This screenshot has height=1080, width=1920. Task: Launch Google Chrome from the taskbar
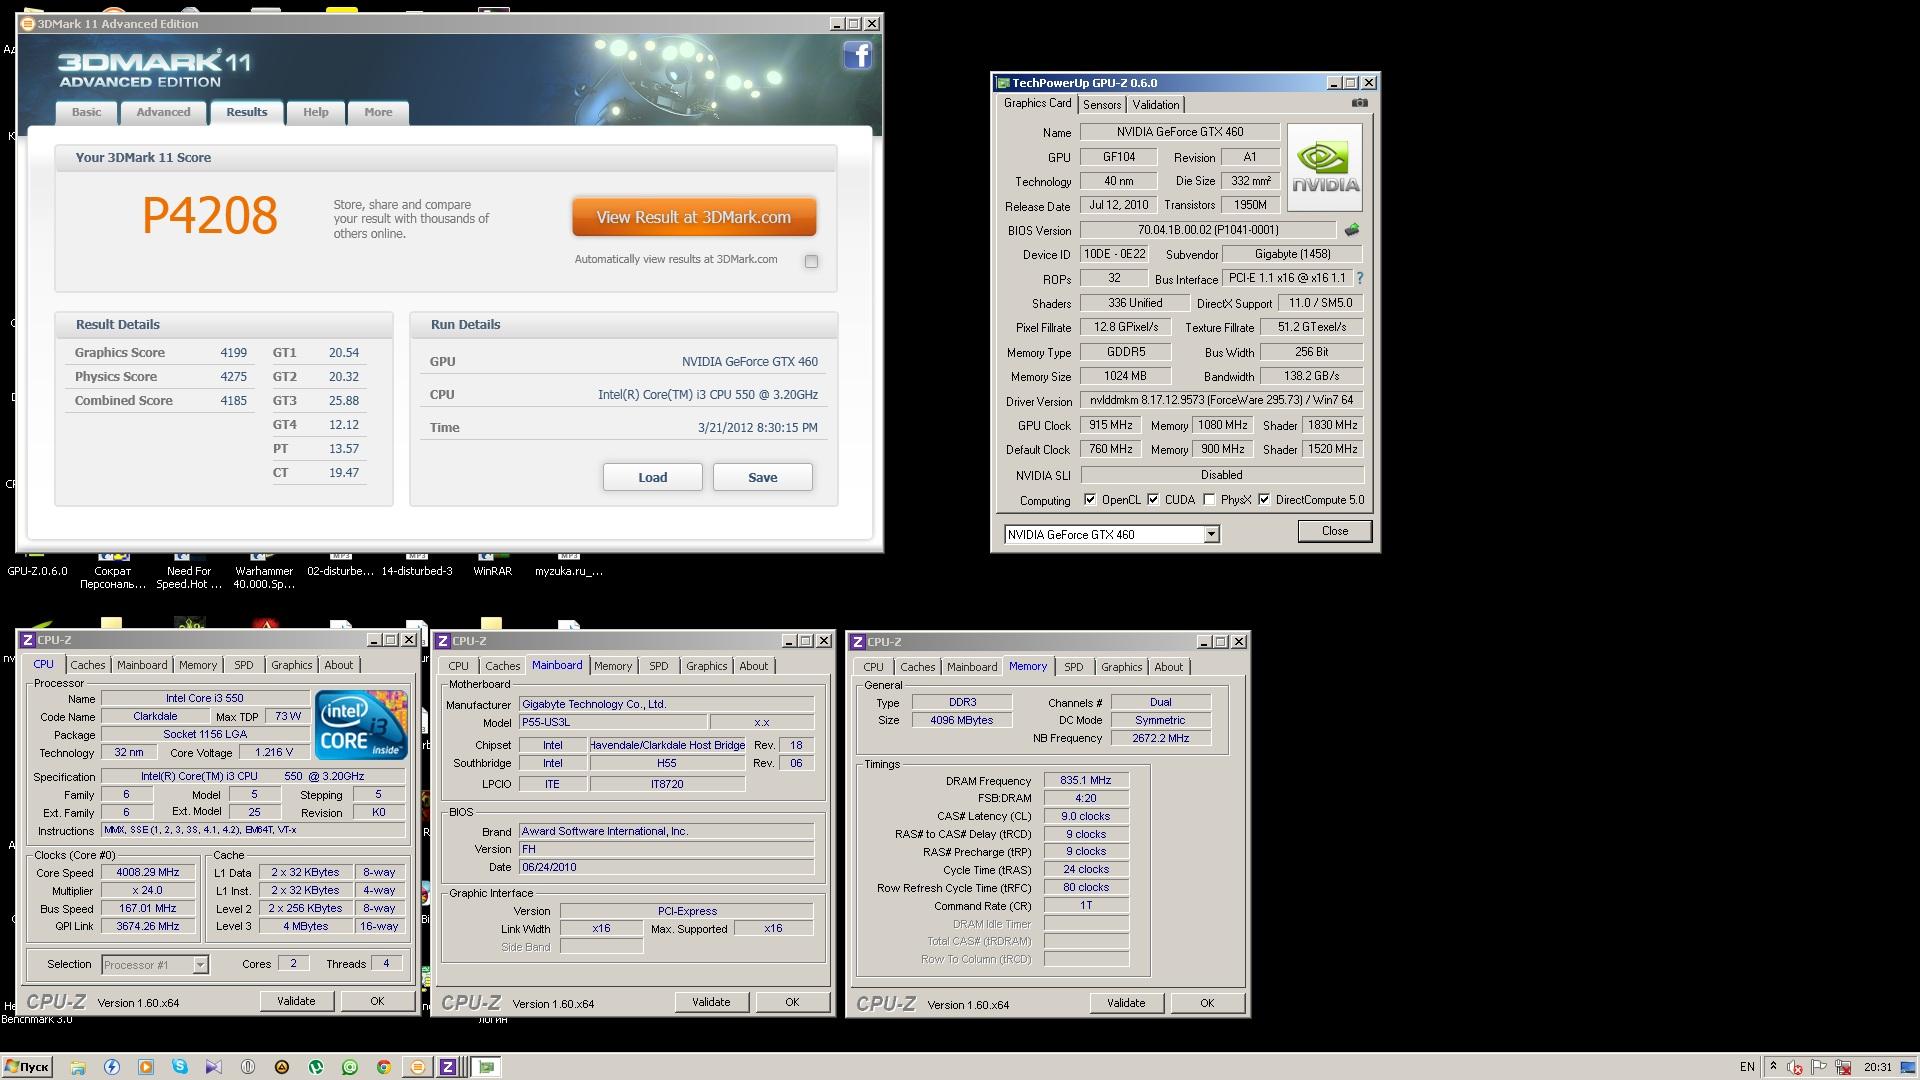(384, 1067)
